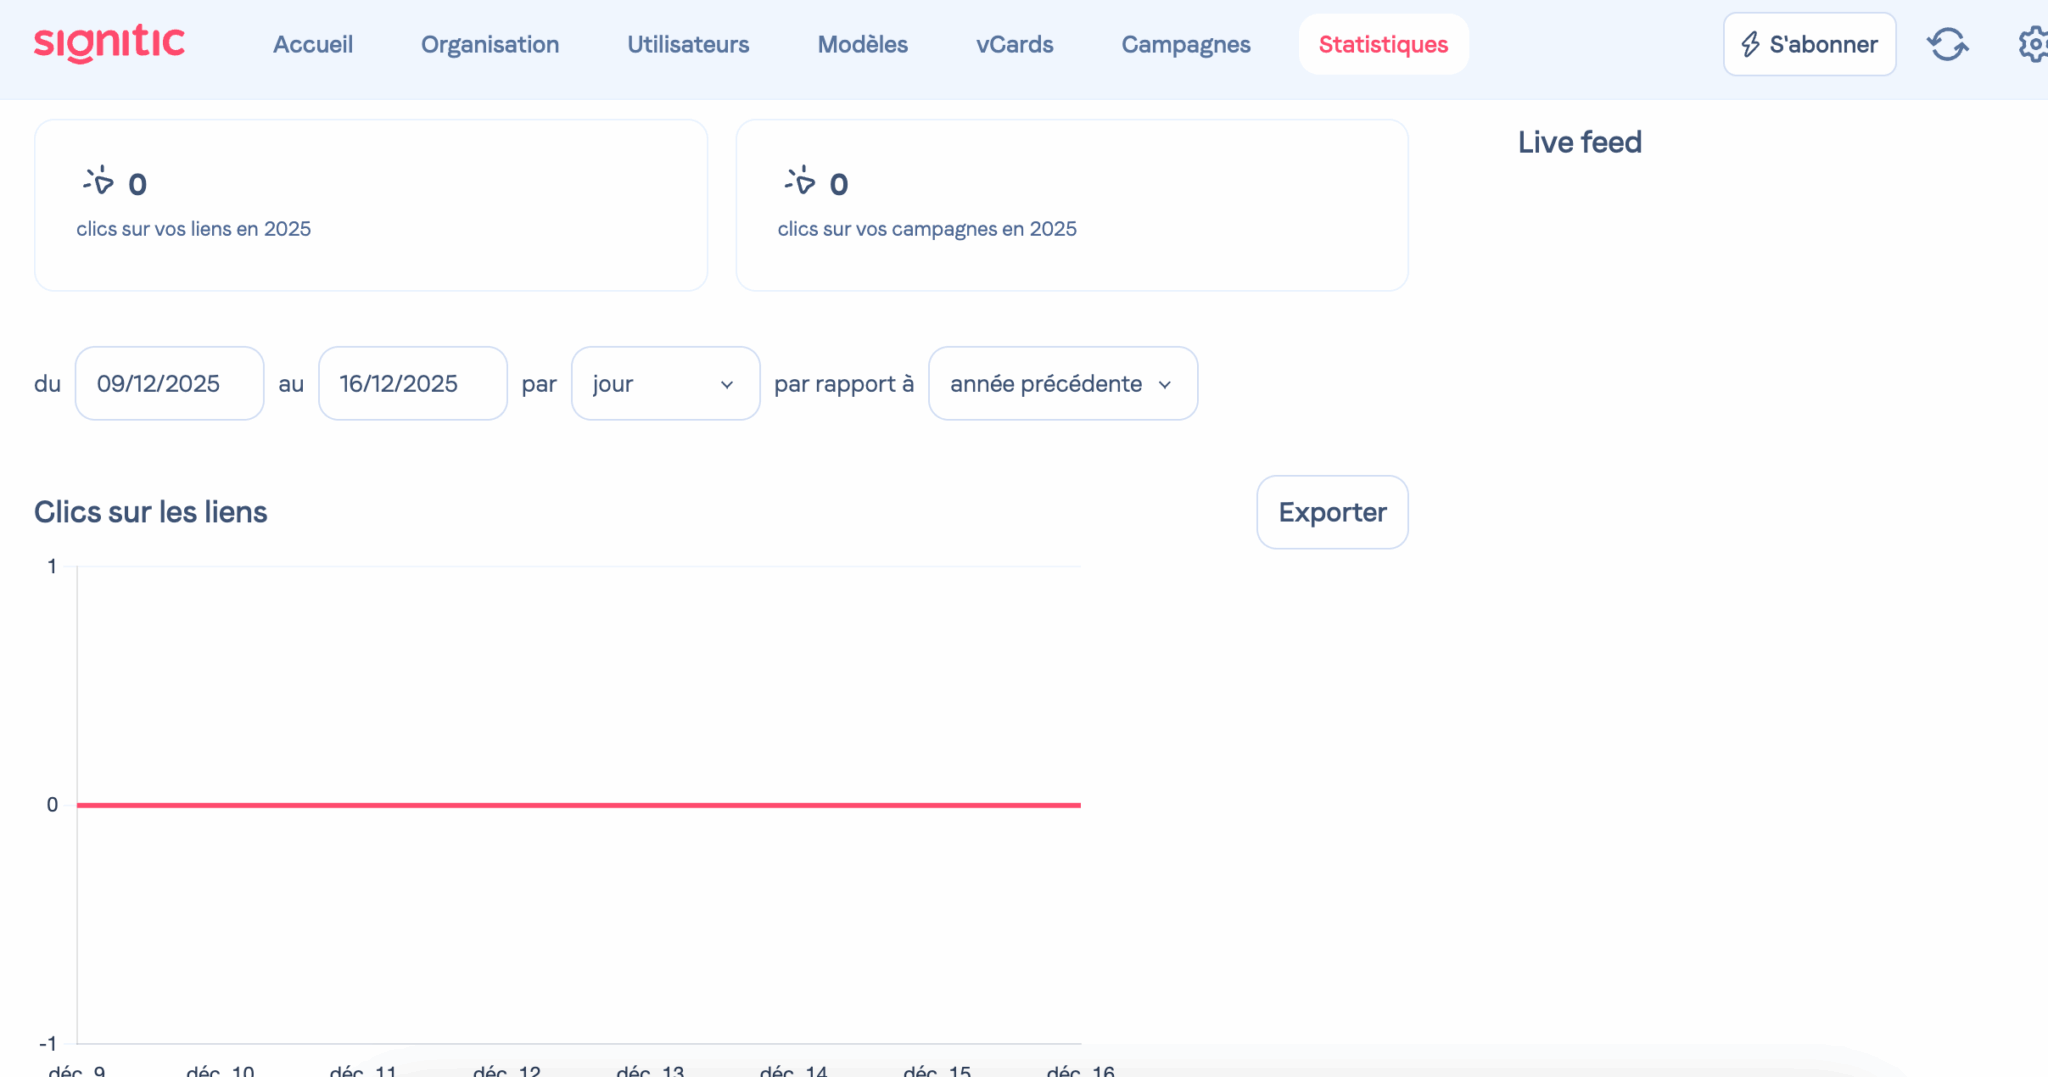Click the 'clics sur vos liens en 2025' text
The width and height of the screenshot is (2048, 1077).
point(194,229)
